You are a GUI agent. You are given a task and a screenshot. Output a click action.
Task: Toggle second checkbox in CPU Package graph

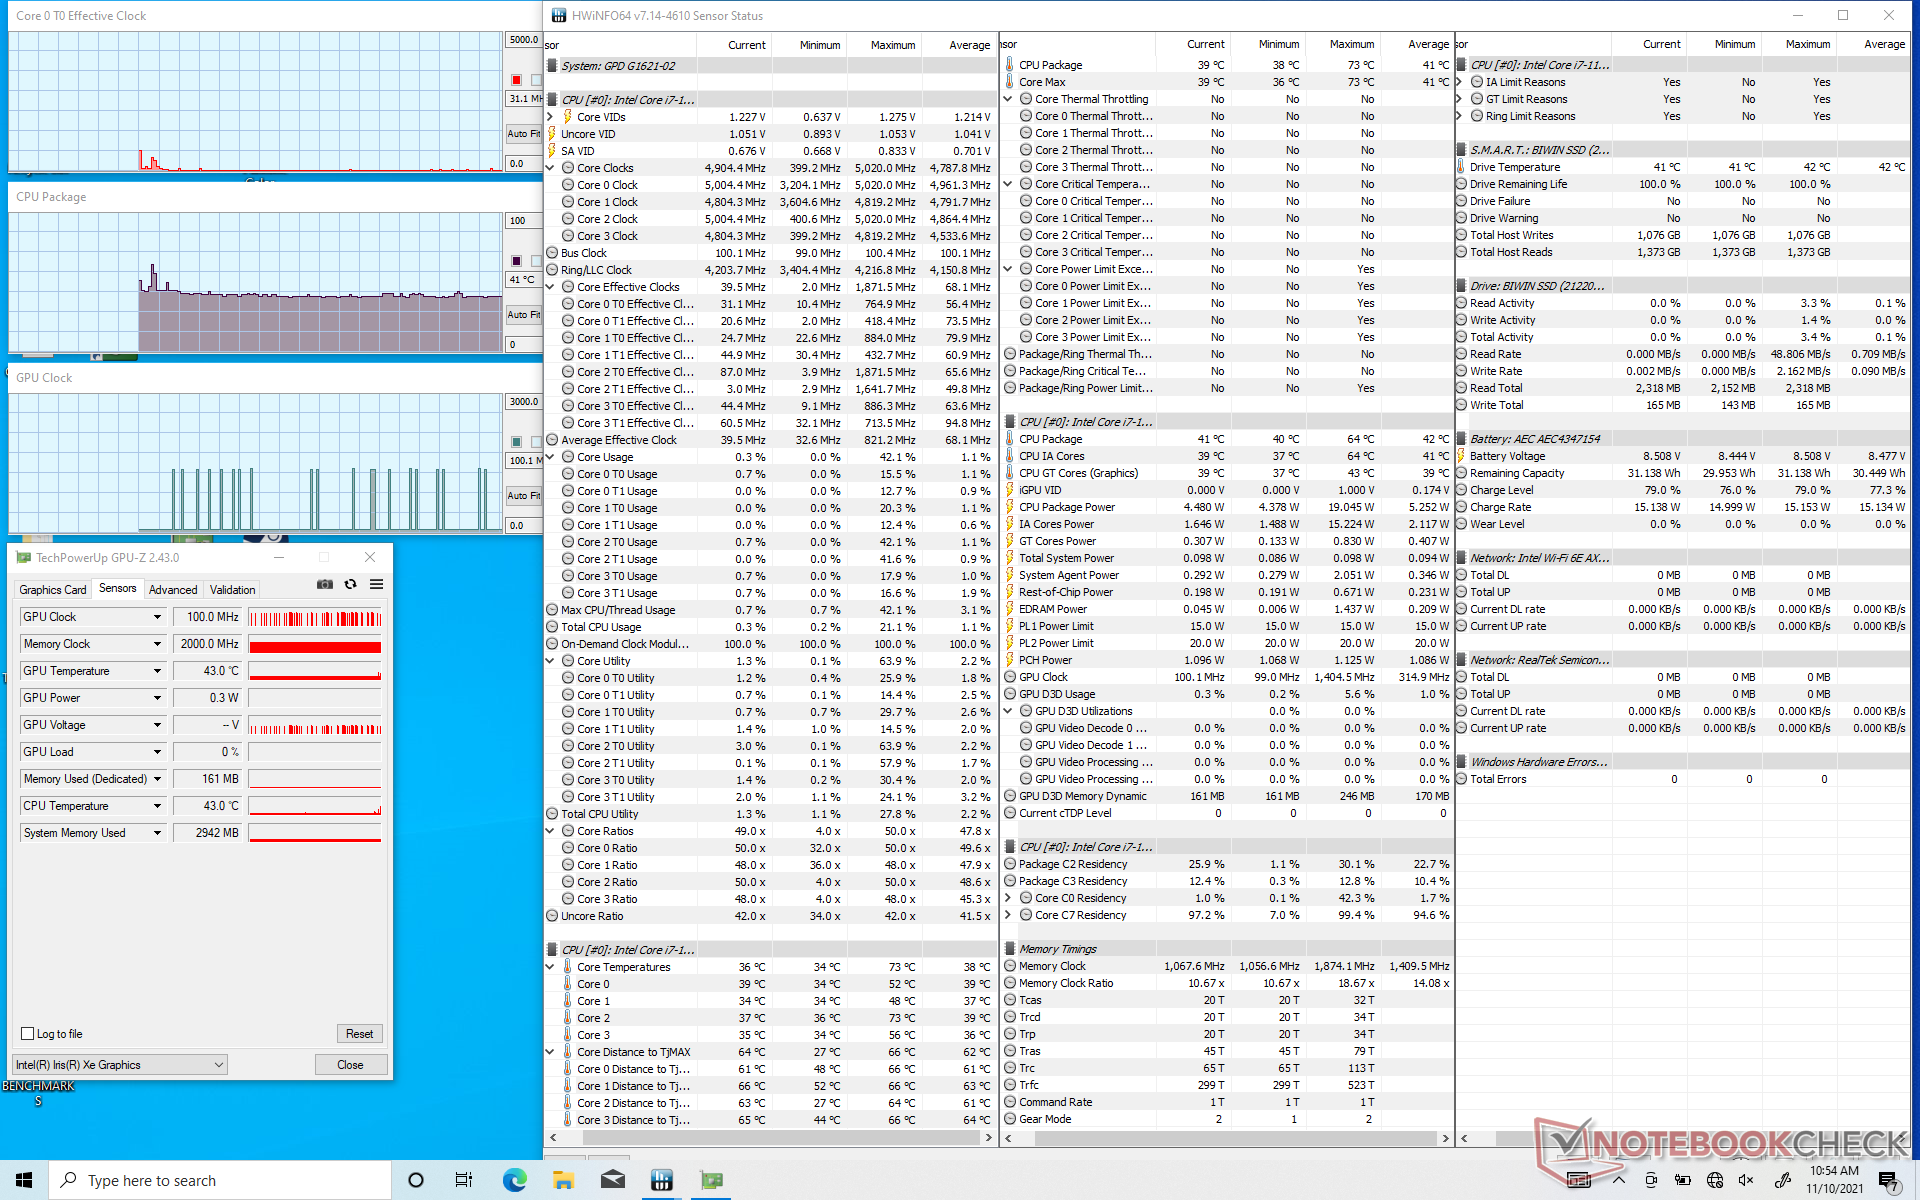click(536, 261)
